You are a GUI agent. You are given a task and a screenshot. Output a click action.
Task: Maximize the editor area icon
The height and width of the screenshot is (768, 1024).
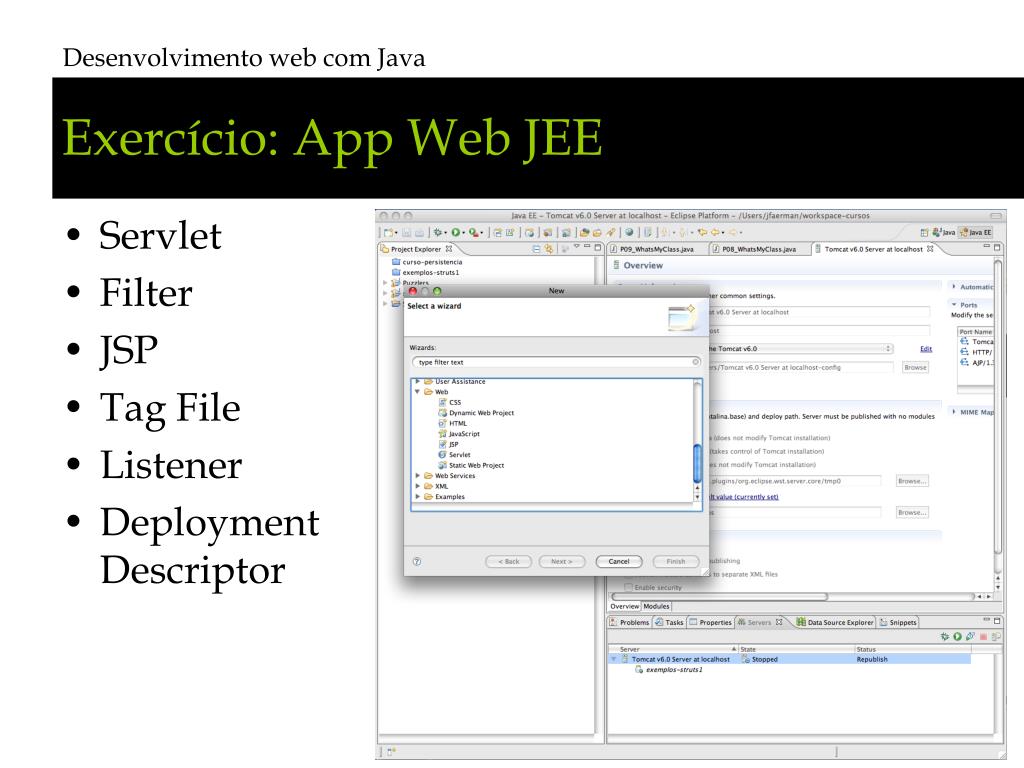tap(997, 248)
